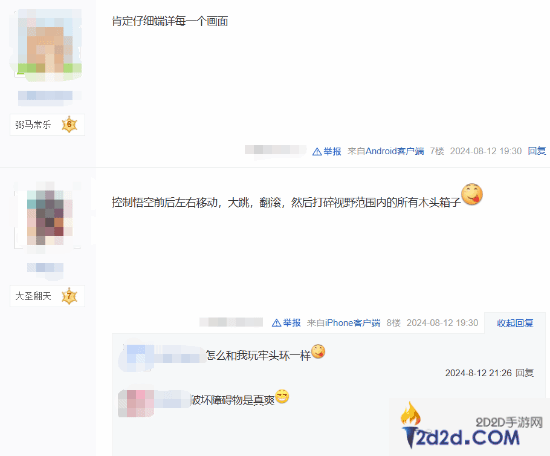Image resolution: width=550 pixels, height=456 pixels.
Task: Collapse replies with 收起回复
Action: click(x=515, y=323)
